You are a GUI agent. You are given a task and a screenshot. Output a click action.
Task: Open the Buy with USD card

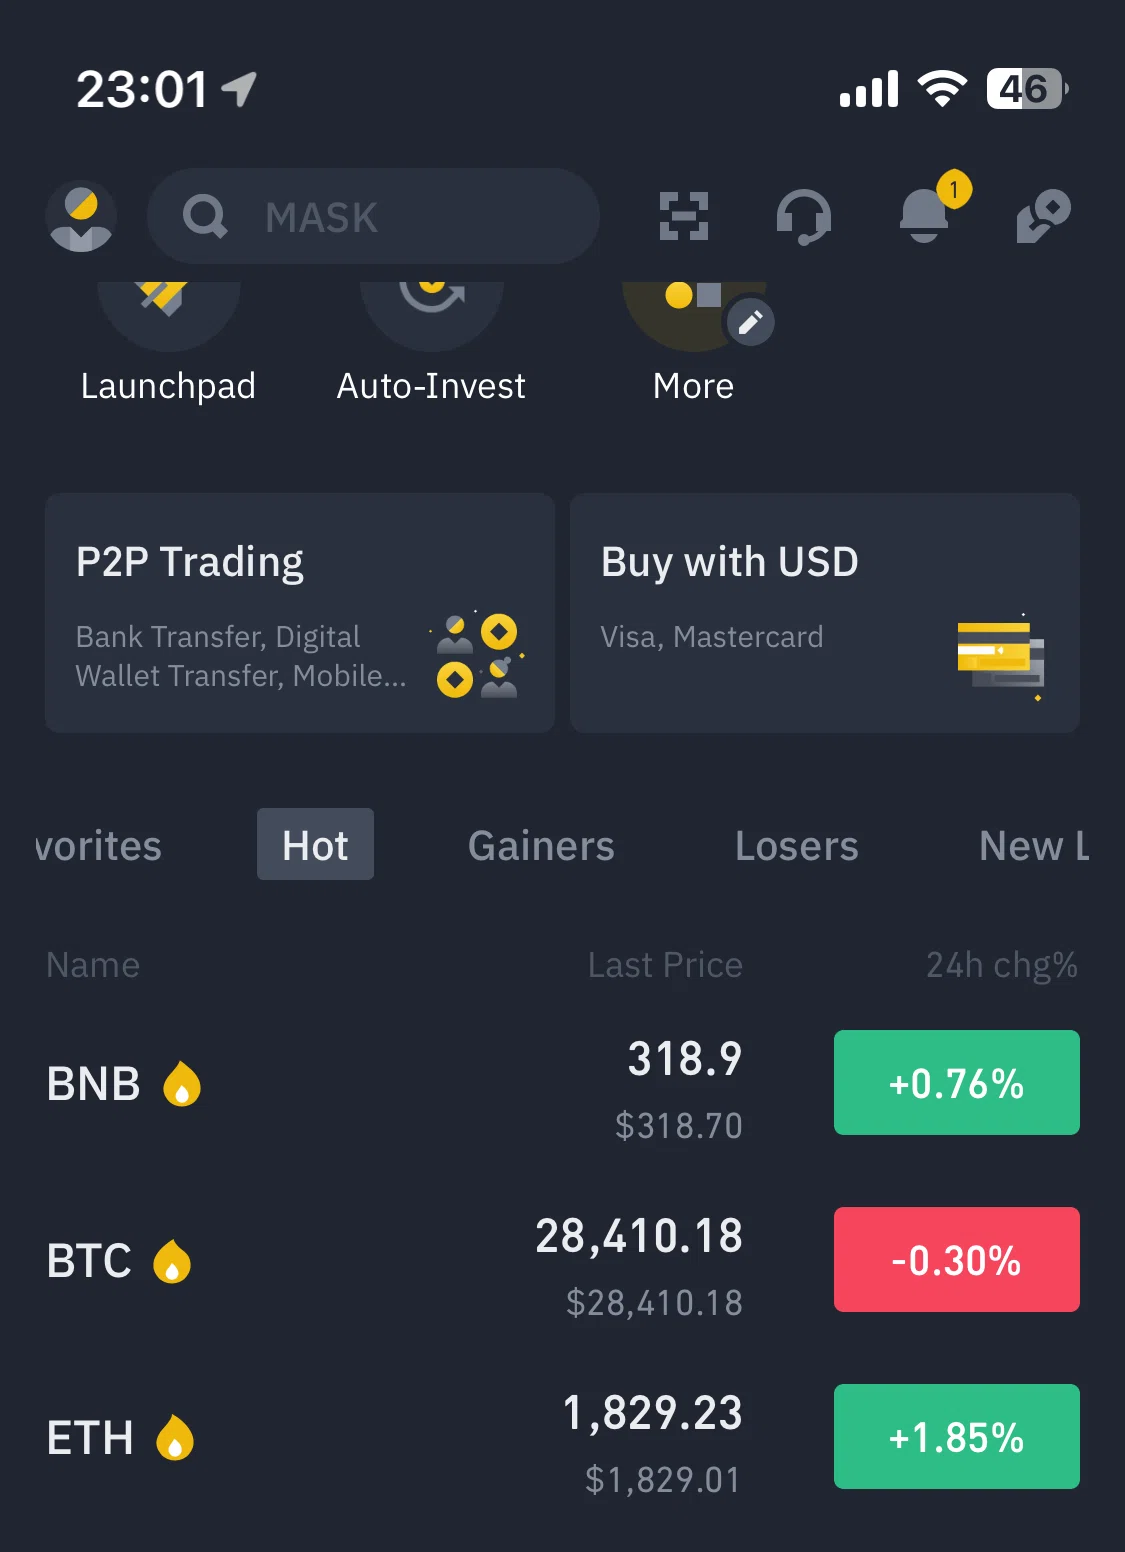(x=825, y=613)
